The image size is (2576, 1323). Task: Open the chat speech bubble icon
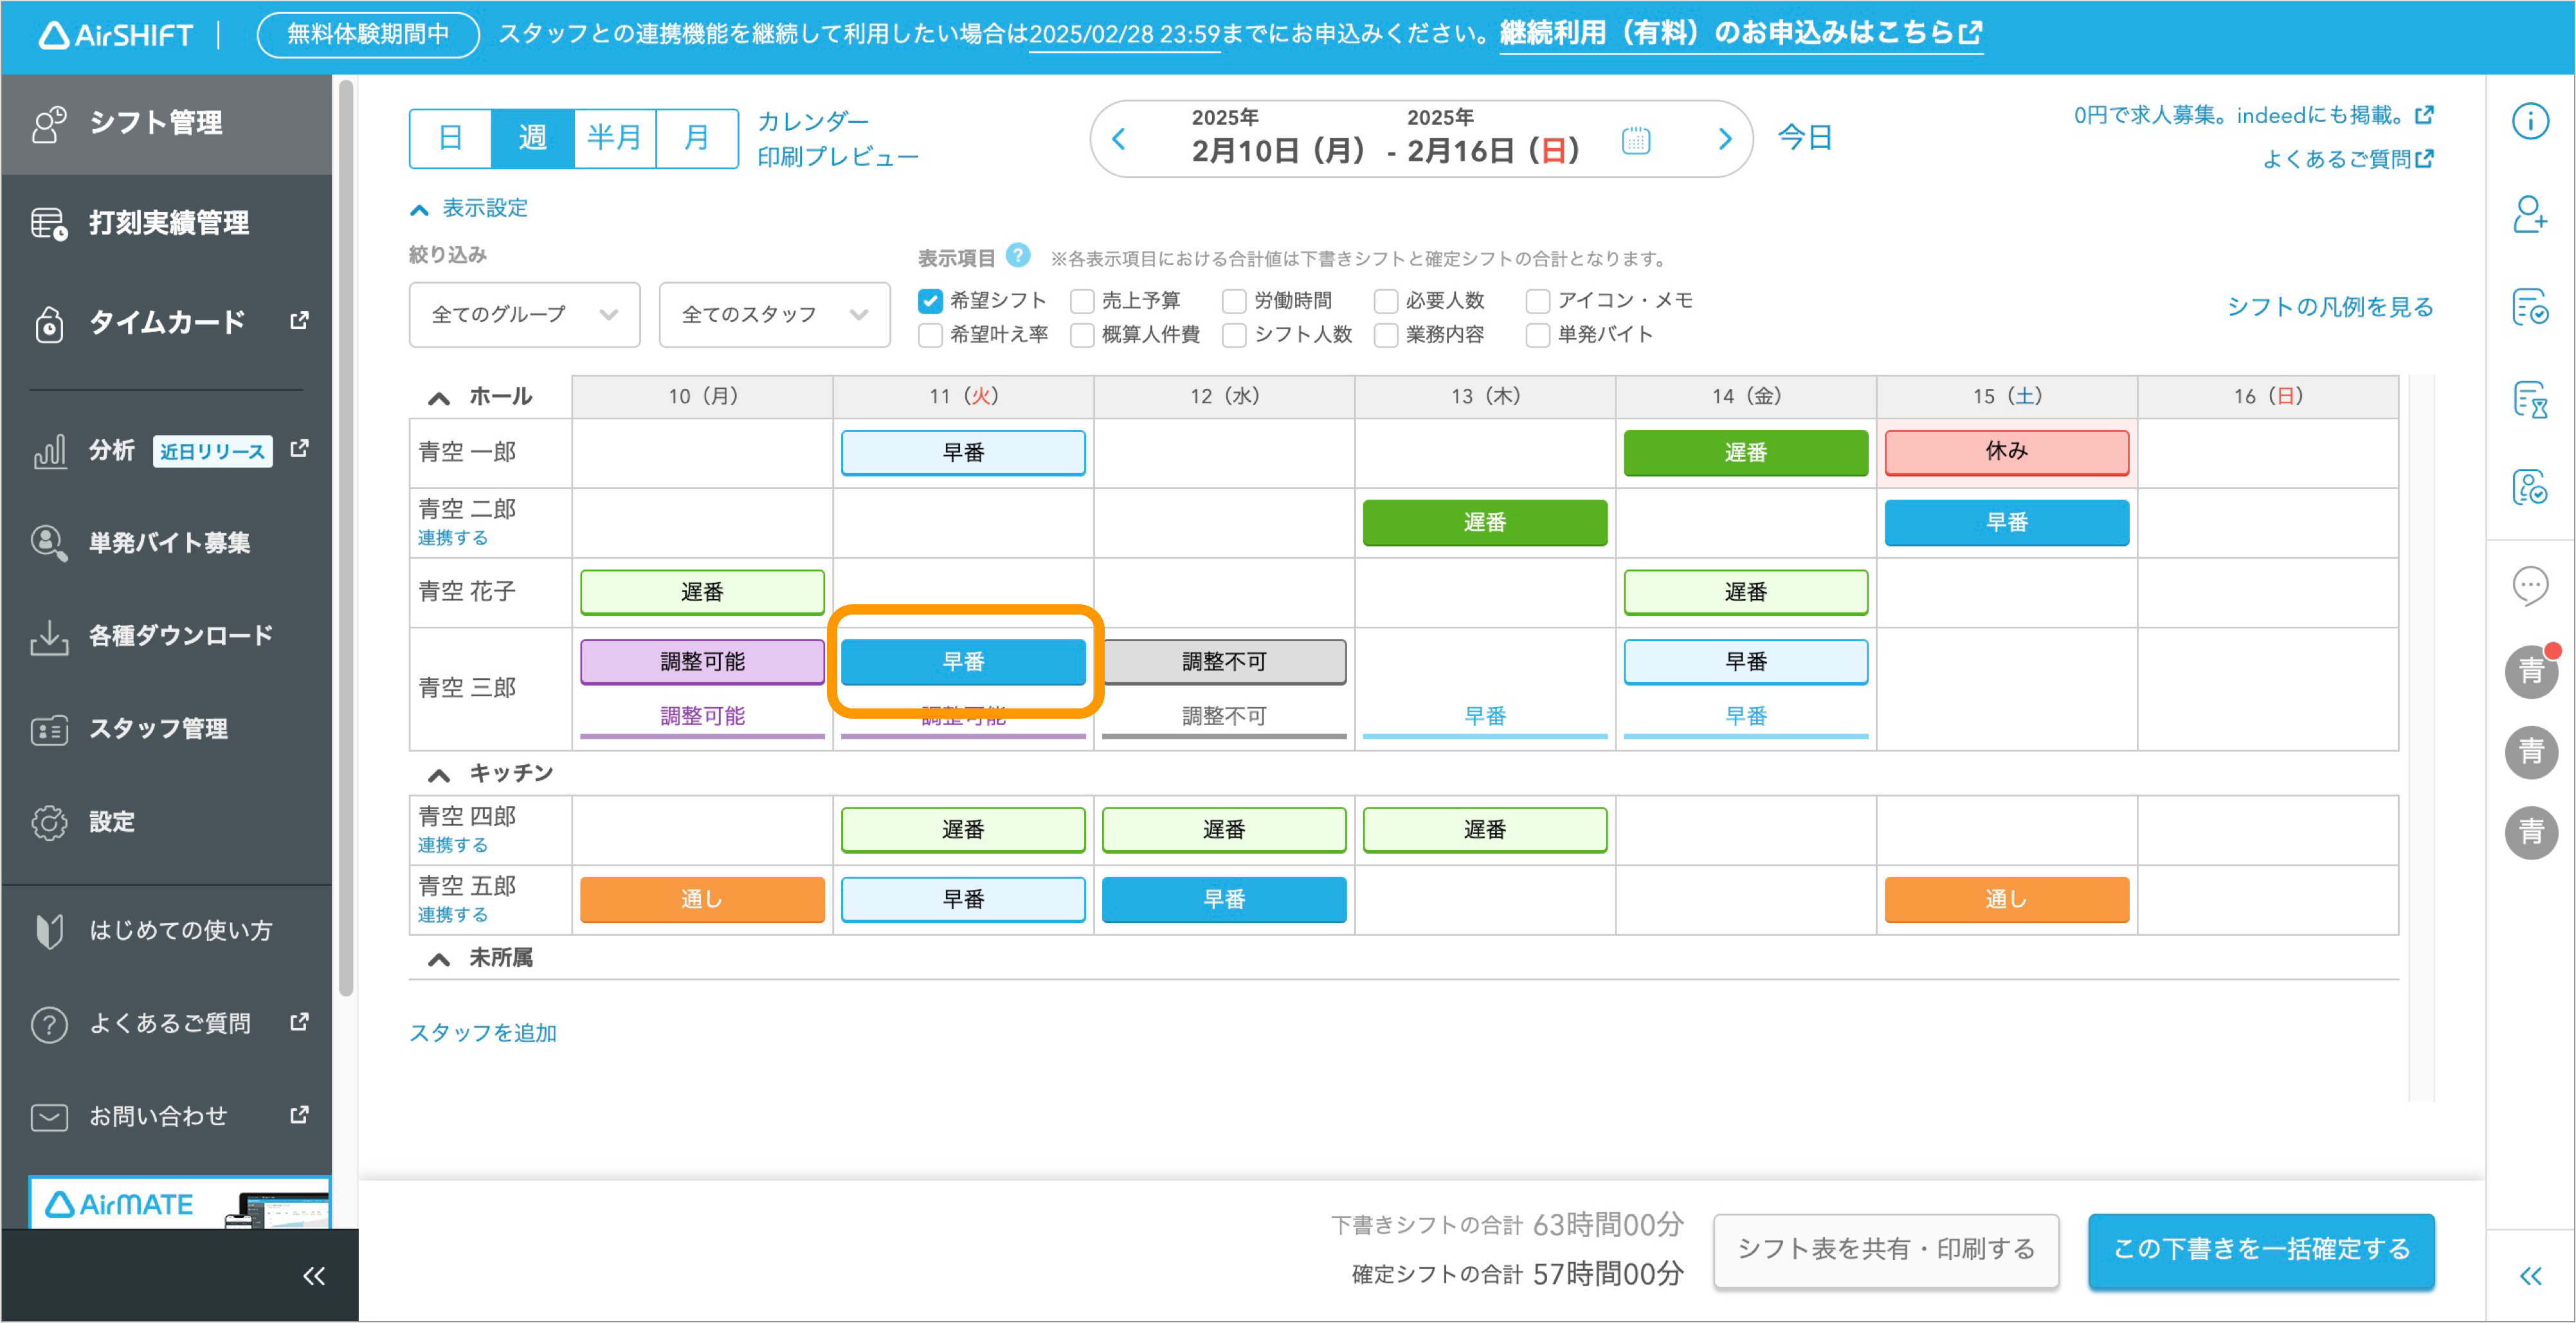2530,585
